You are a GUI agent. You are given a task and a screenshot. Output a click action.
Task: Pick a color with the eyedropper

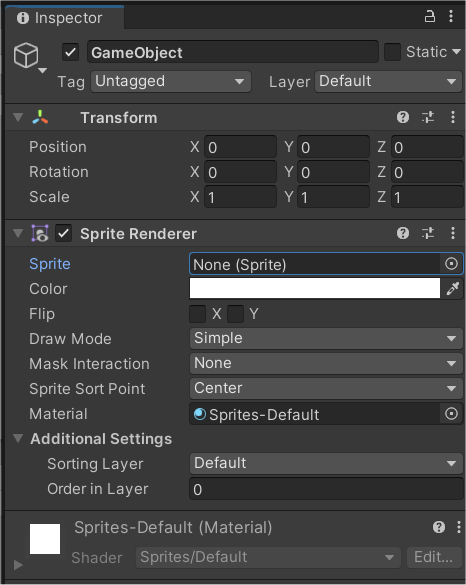point(453,289)
